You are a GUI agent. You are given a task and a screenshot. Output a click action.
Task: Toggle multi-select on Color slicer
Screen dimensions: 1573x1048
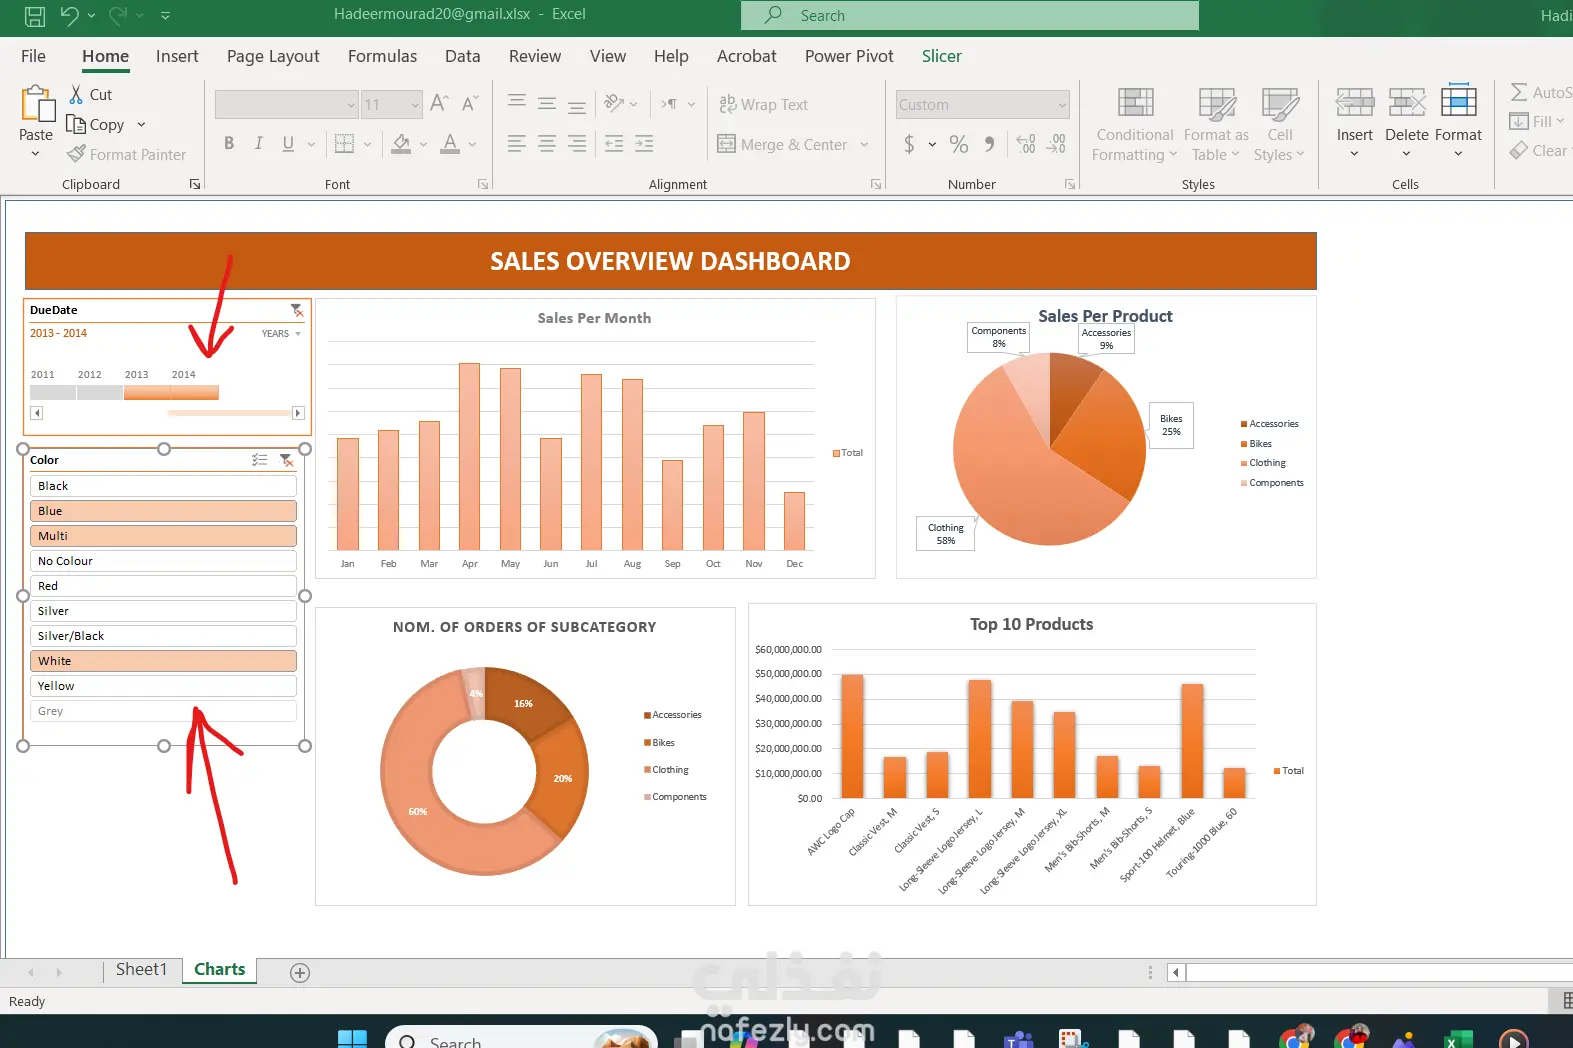(260, 460)
